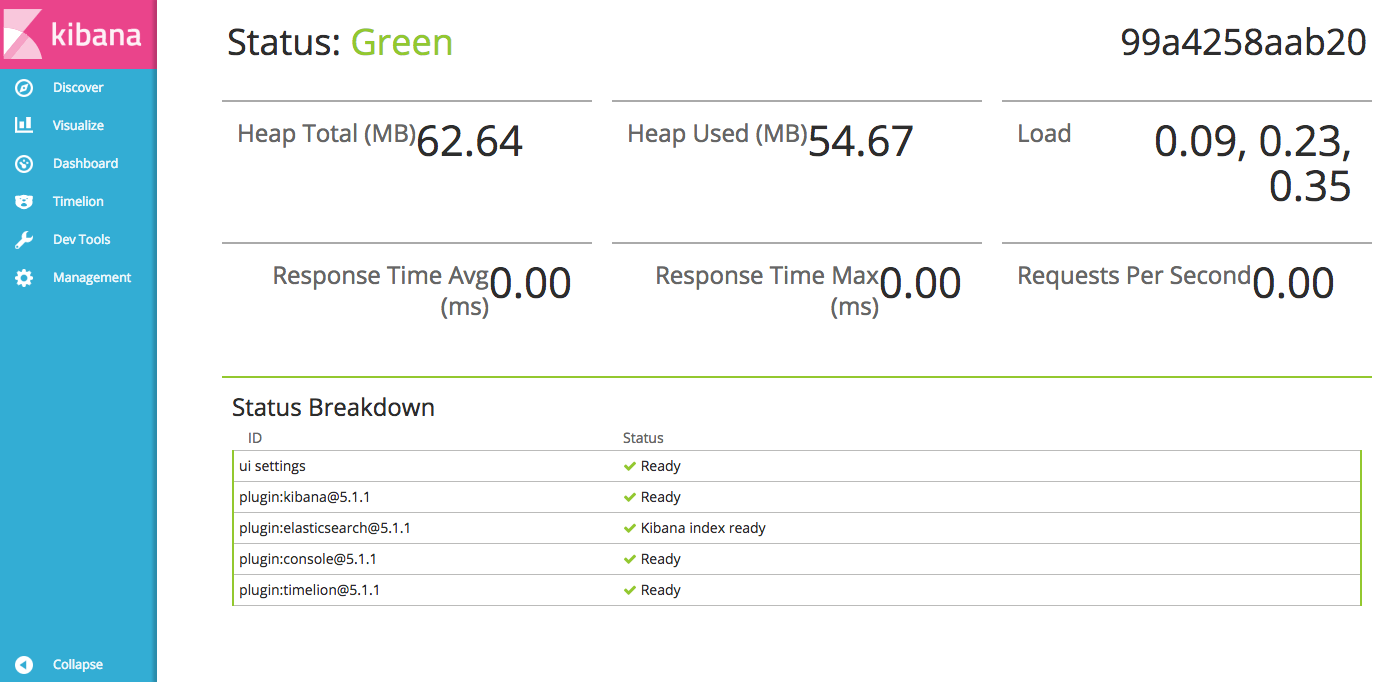Click the 'Heap Total (MB)' label

point(326,134)
